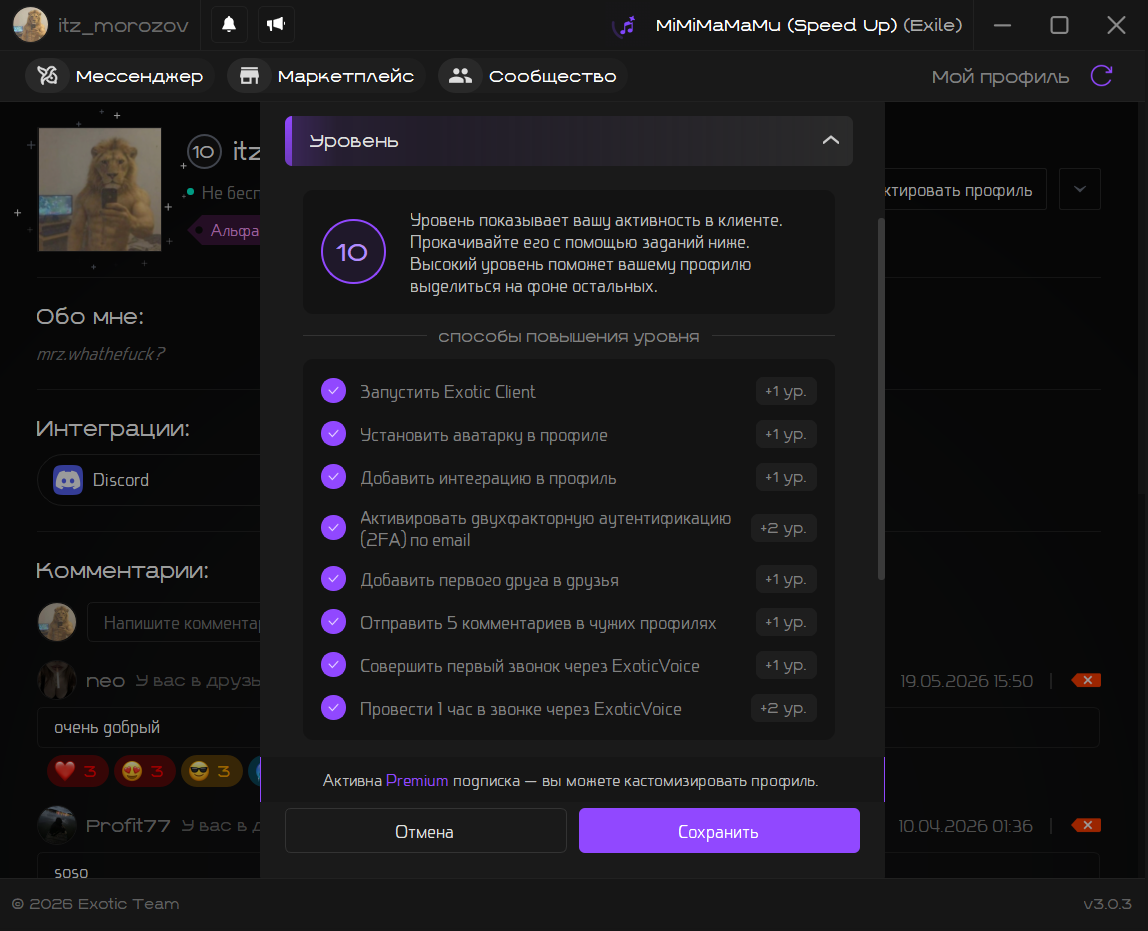Open the notifications bell

(x=229, y=25)
